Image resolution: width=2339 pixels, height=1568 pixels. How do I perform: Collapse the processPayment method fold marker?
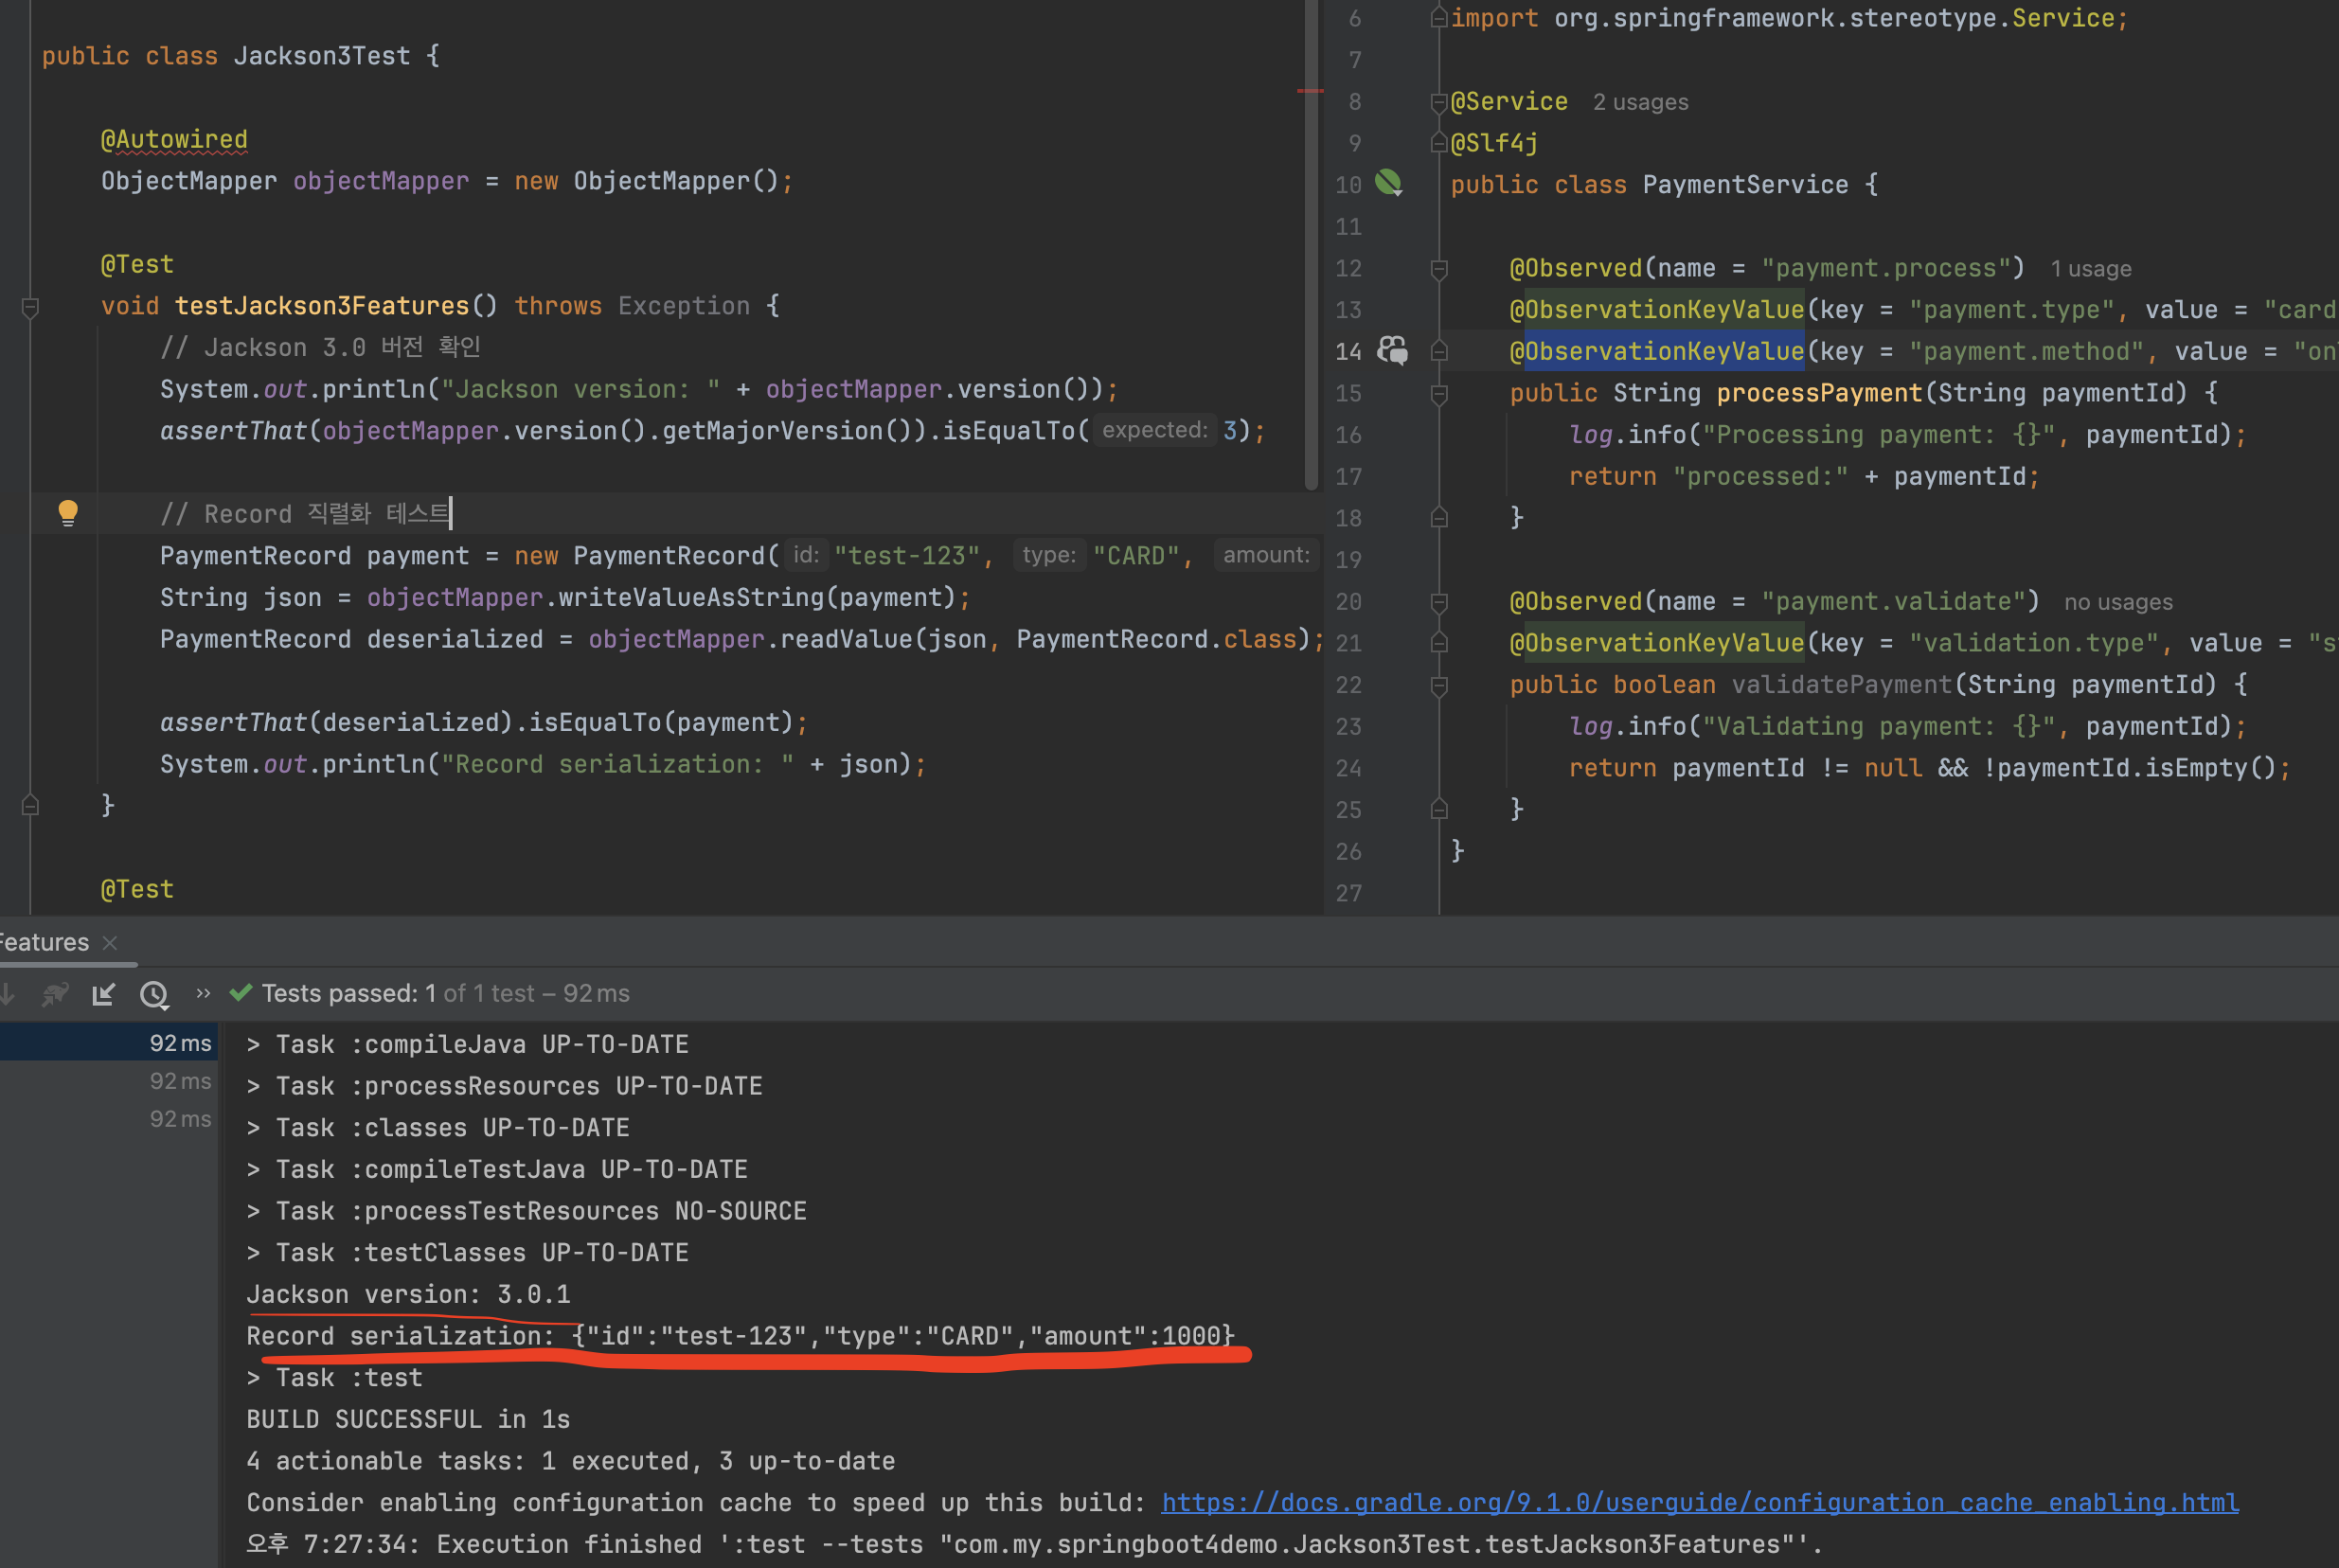1439,394
